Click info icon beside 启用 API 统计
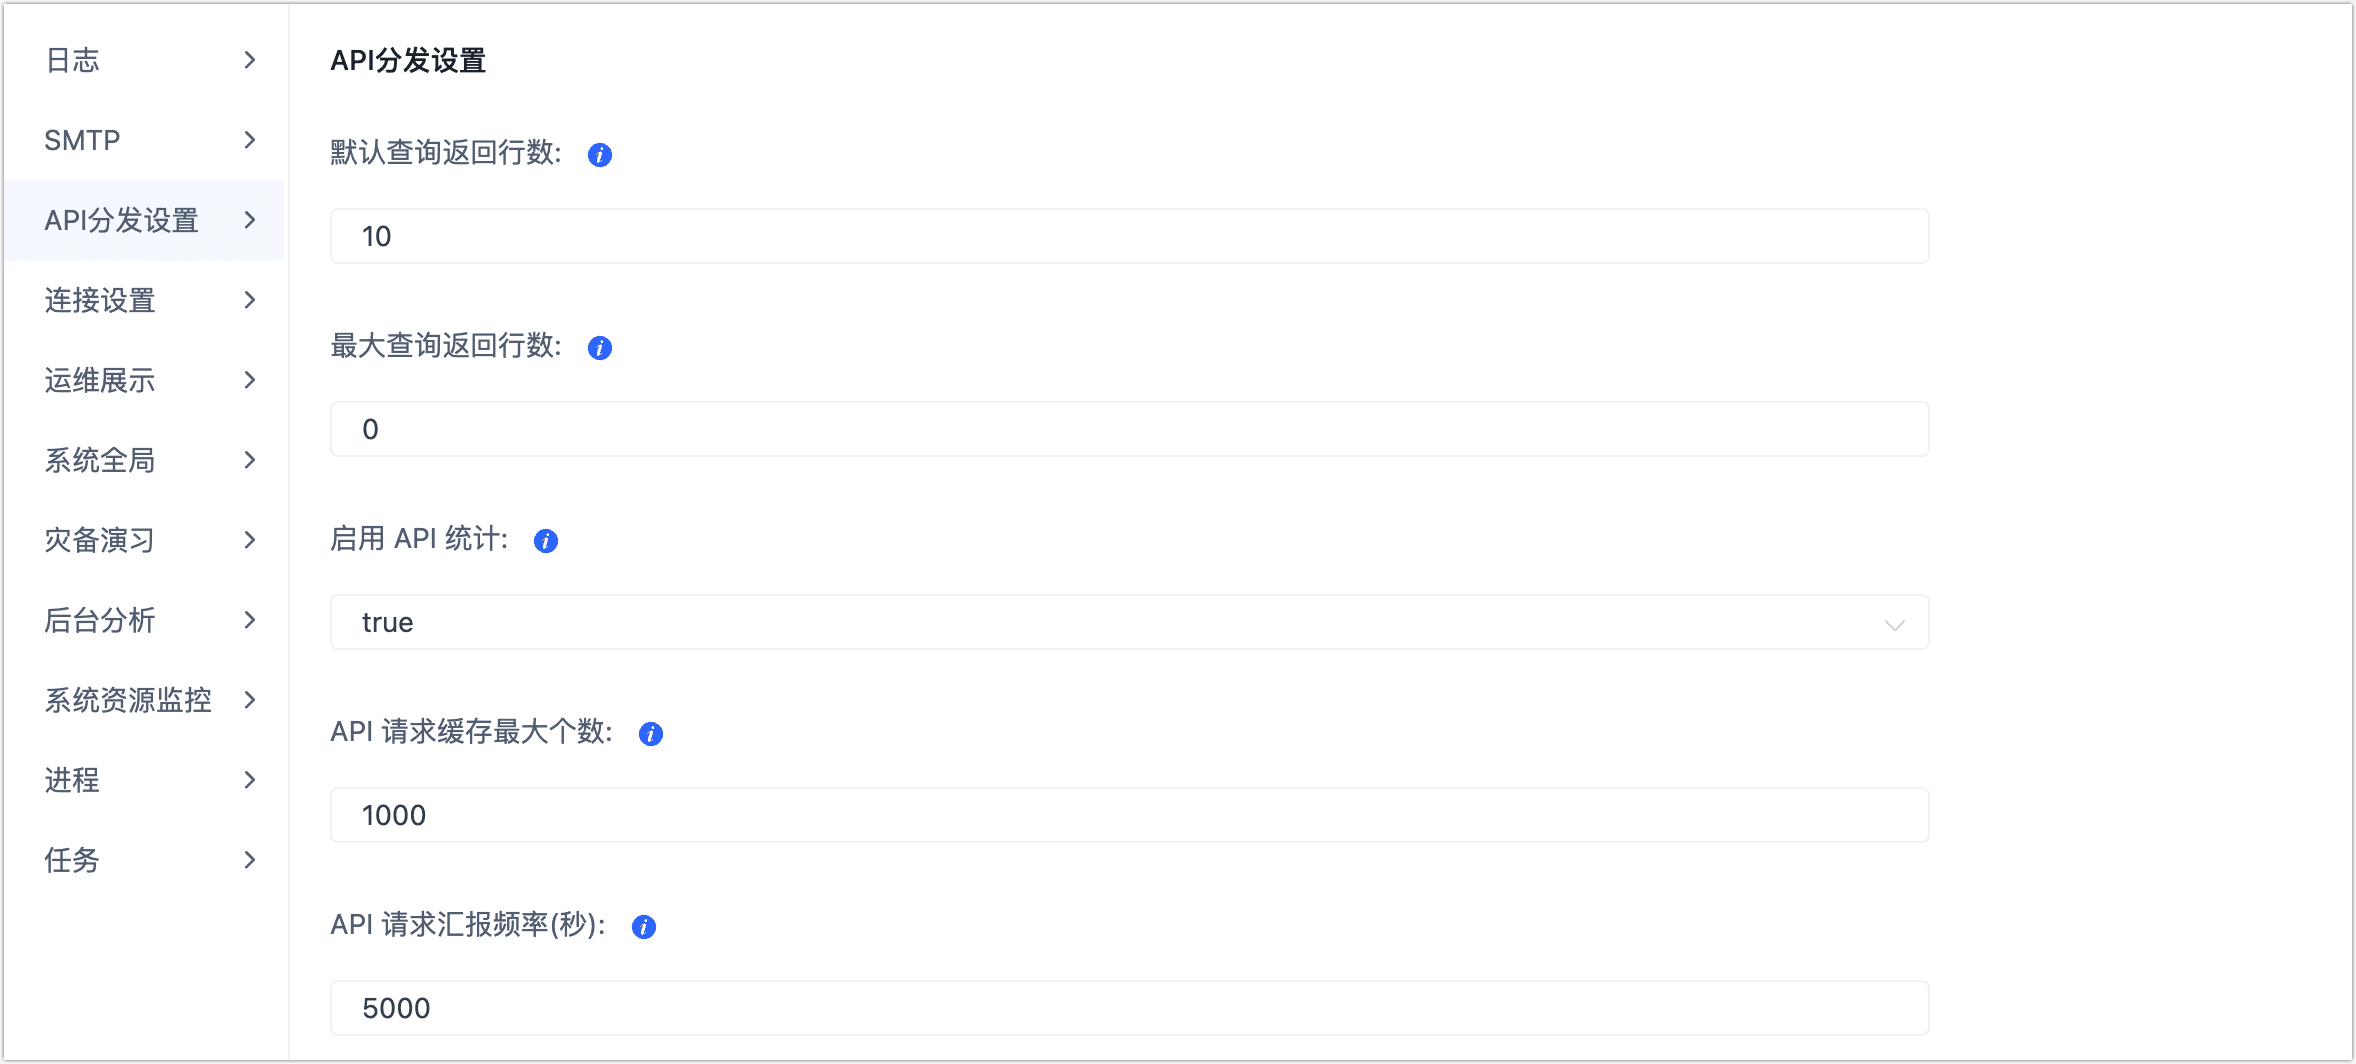The image size is (2356, 1064). pyautogui.click(x=545, y=541)
